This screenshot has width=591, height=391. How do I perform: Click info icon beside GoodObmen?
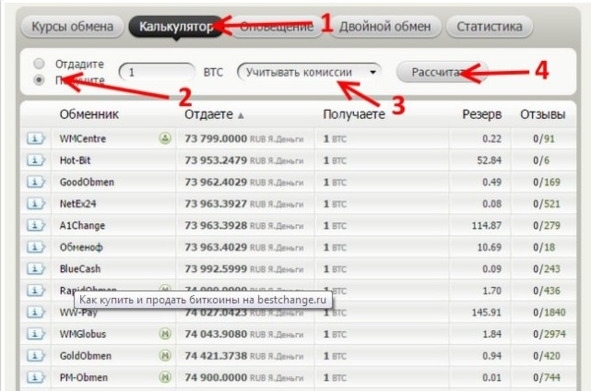[x=35, y=182]
